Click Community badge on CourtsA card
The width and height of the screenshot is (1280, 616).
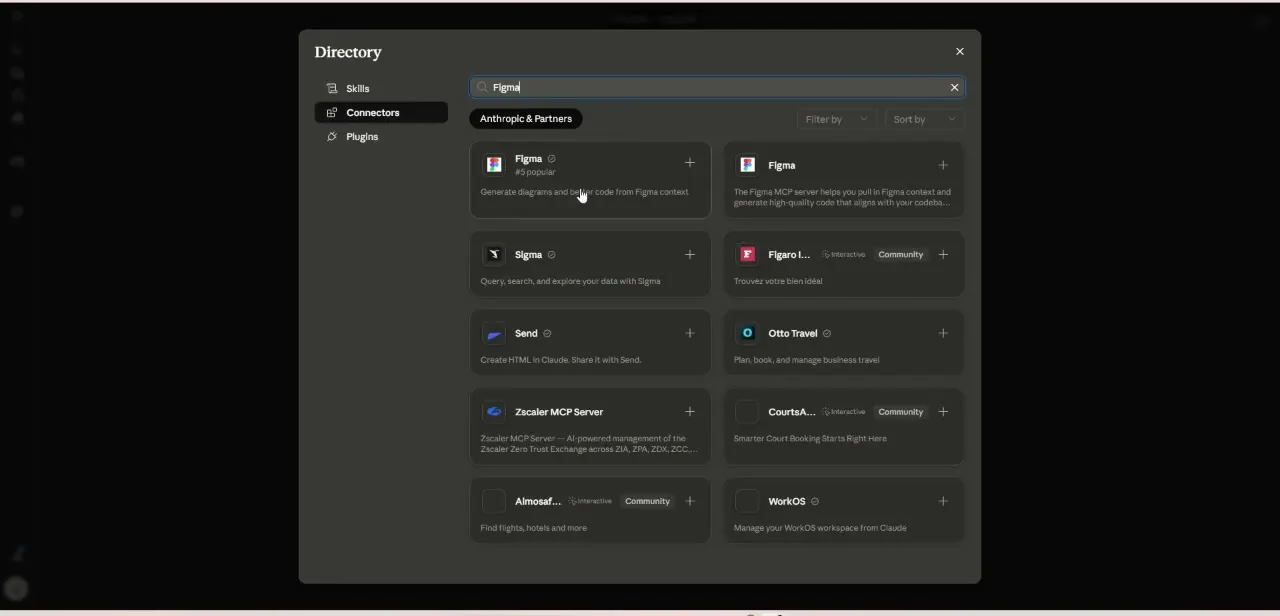click(x=901, y=411)
